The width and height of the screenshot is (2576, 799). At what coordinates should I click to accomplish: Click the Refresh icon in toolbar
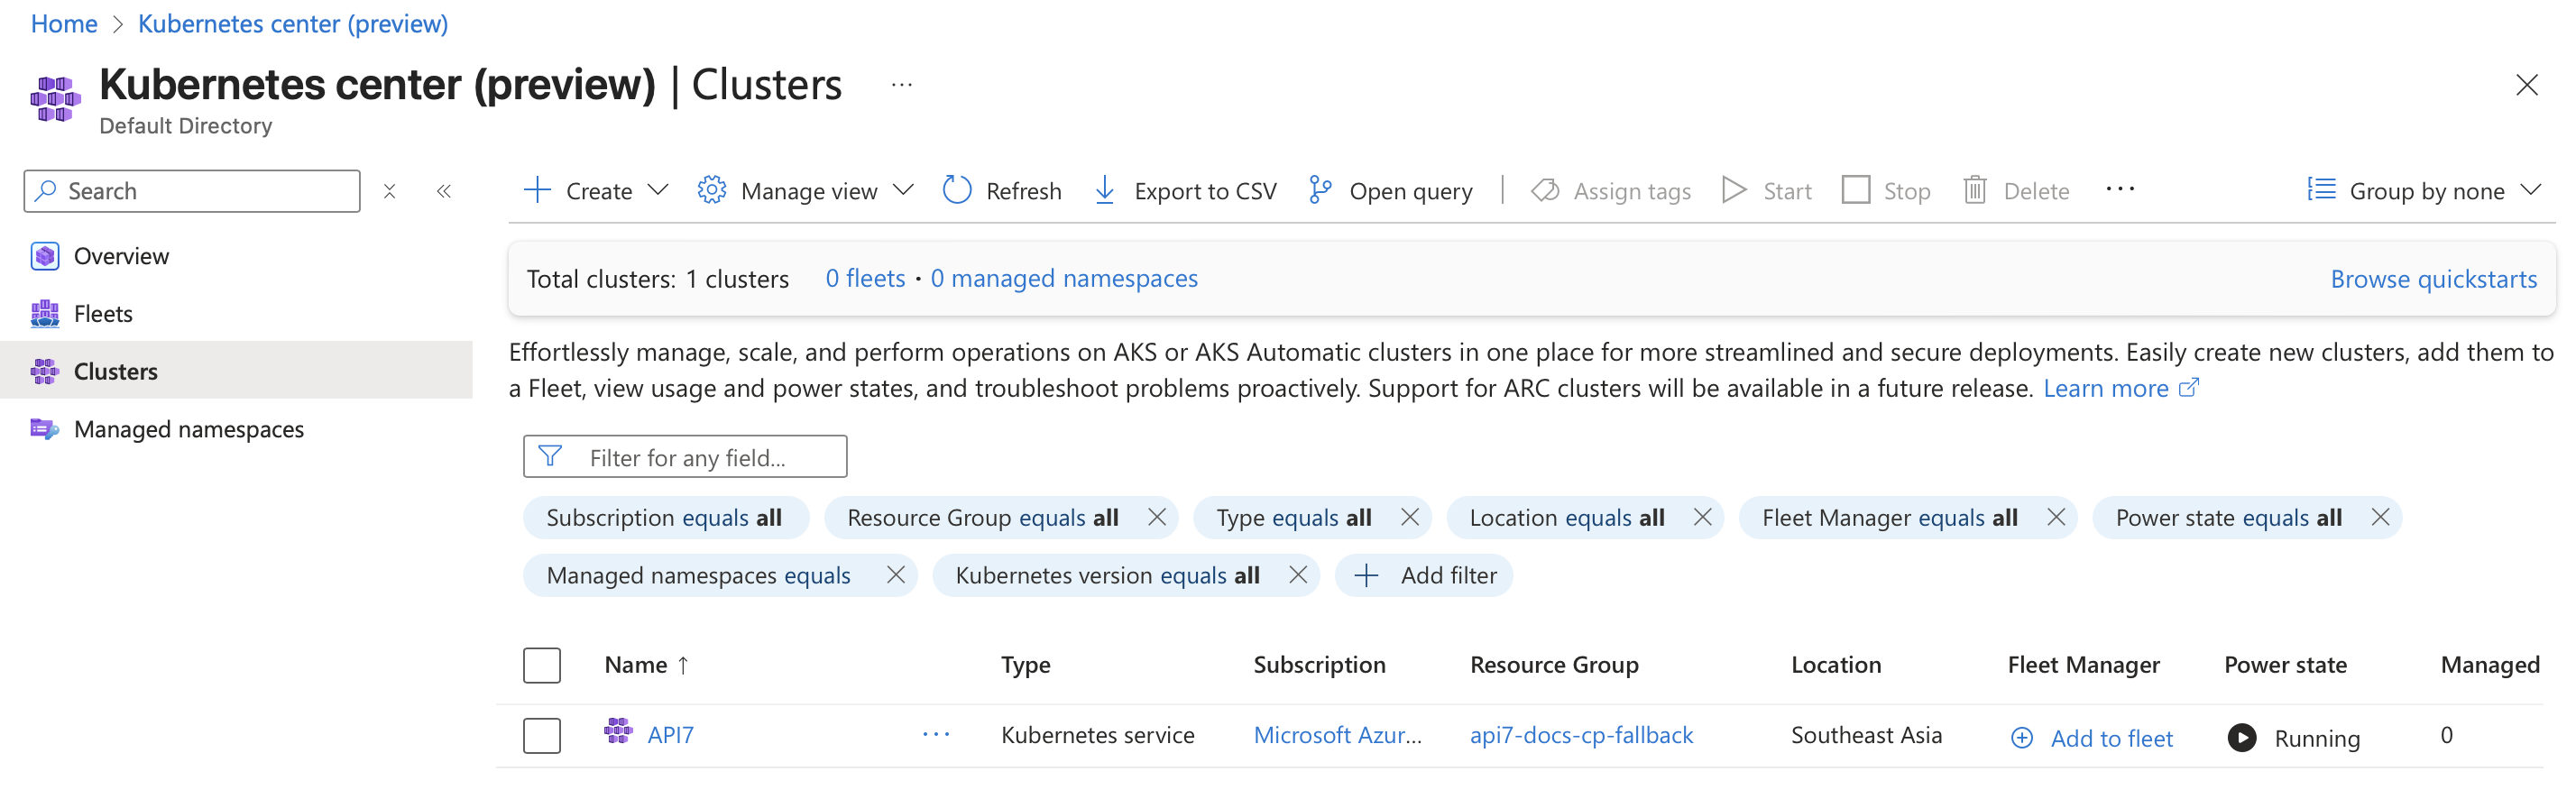(x=956, y=190)
